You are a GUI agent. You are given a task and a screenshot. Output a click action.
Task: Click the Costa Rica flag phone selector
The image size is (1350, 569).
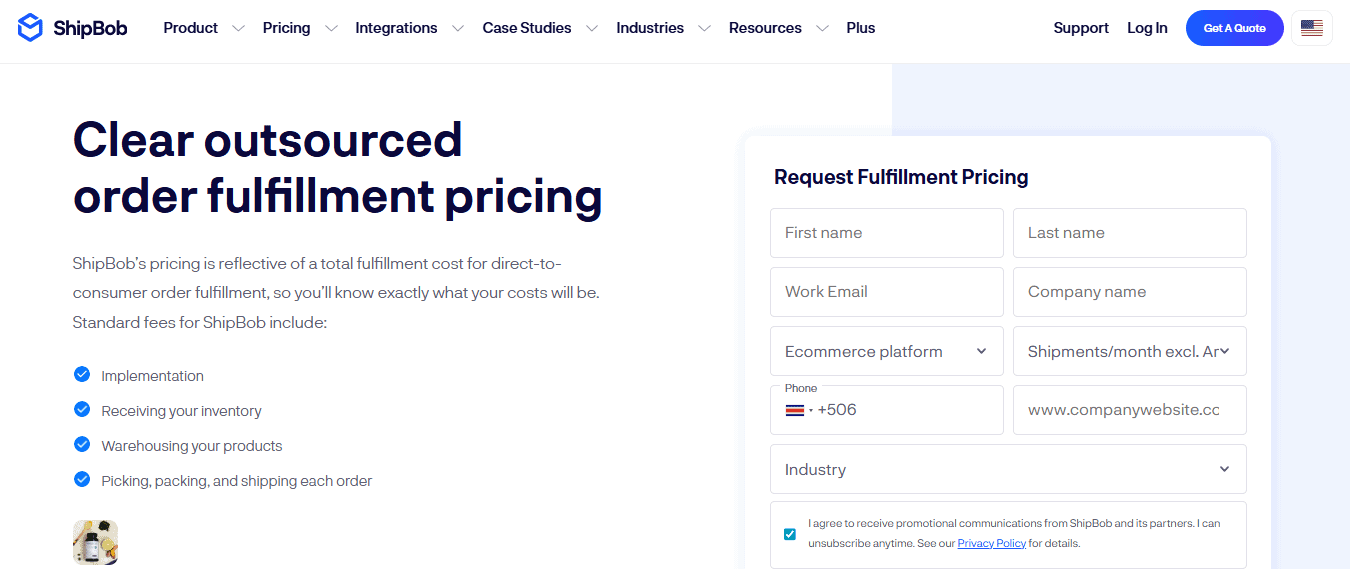(797, 410)
